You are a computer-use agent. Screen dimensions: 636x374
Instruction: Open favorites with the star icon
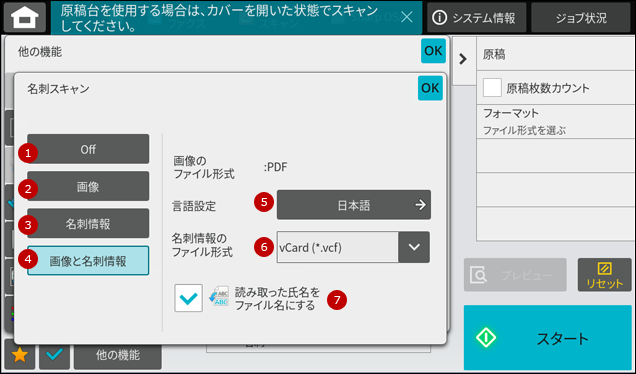20,355
